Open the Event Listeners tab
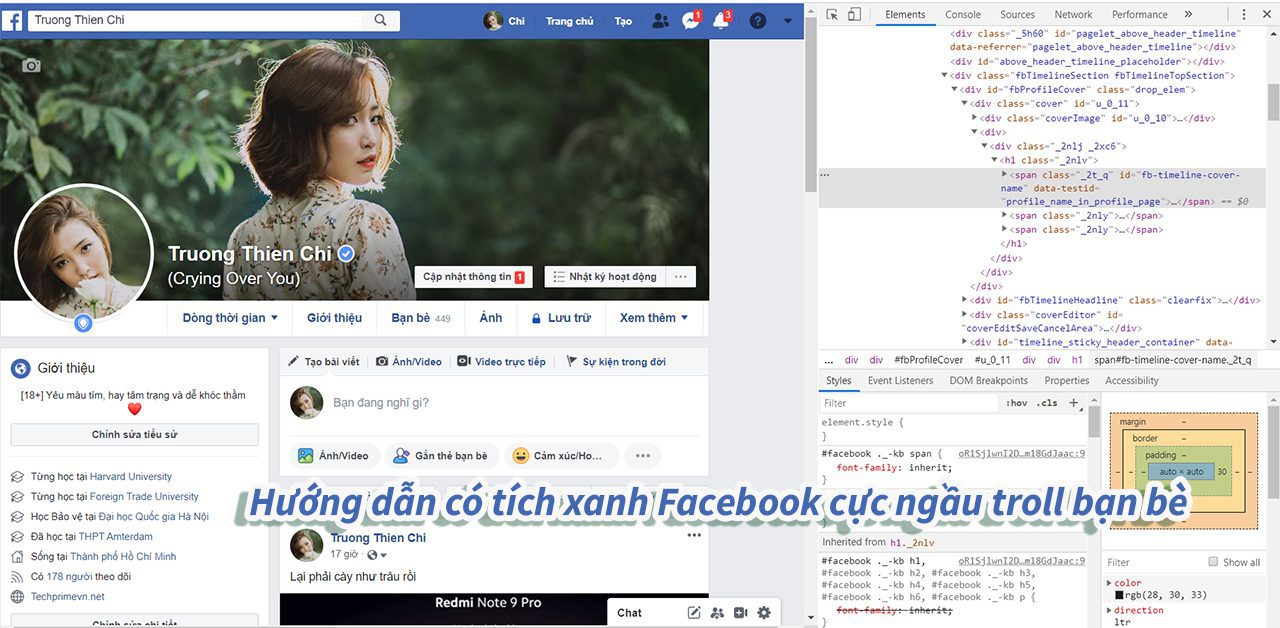This screenshot has height=628, width=1280. pyautogui.click(x=900, y=380)
